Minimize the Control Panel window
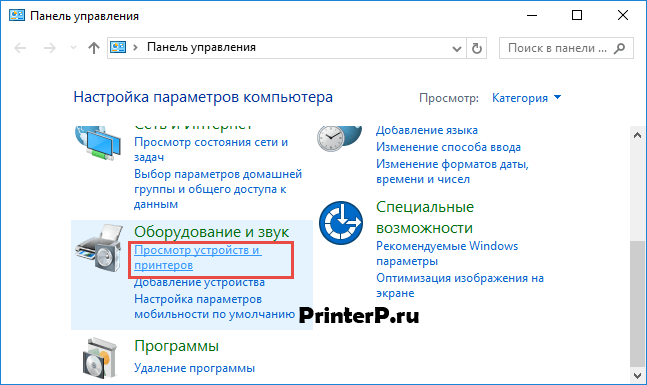The width and height of the screenshot is (647, 385). tap(532, 16)
